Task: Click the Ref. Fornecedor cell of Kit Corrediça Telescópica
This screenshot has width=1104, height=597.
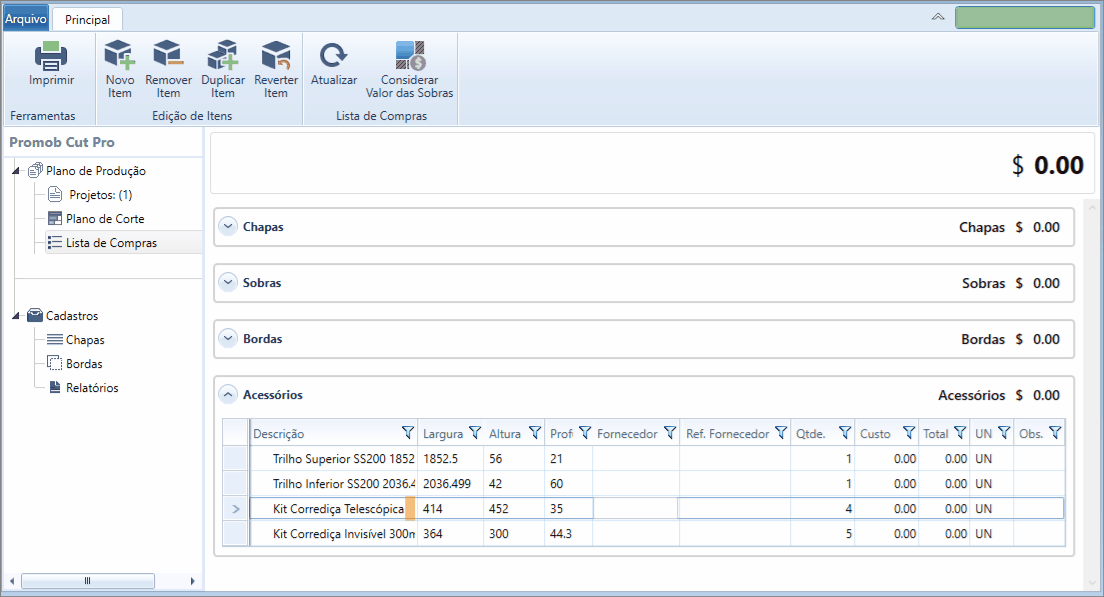Action: point(734,508)
